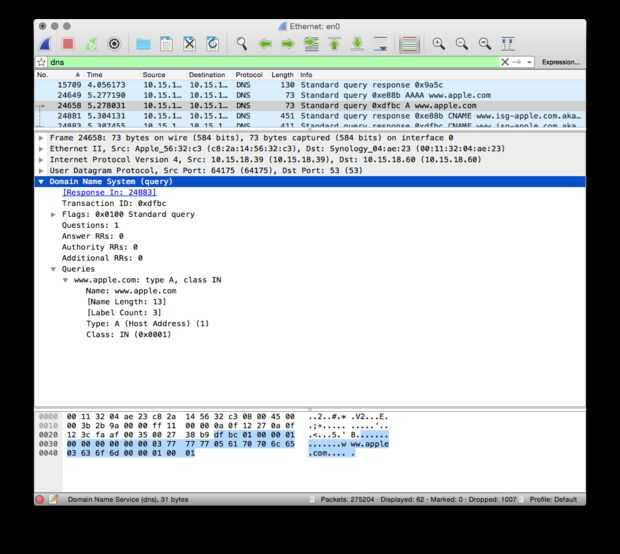The height and width of the screenshot is (554, 620).
Task: Collapse Domain Name System (query) section
Action: (41, 182)
